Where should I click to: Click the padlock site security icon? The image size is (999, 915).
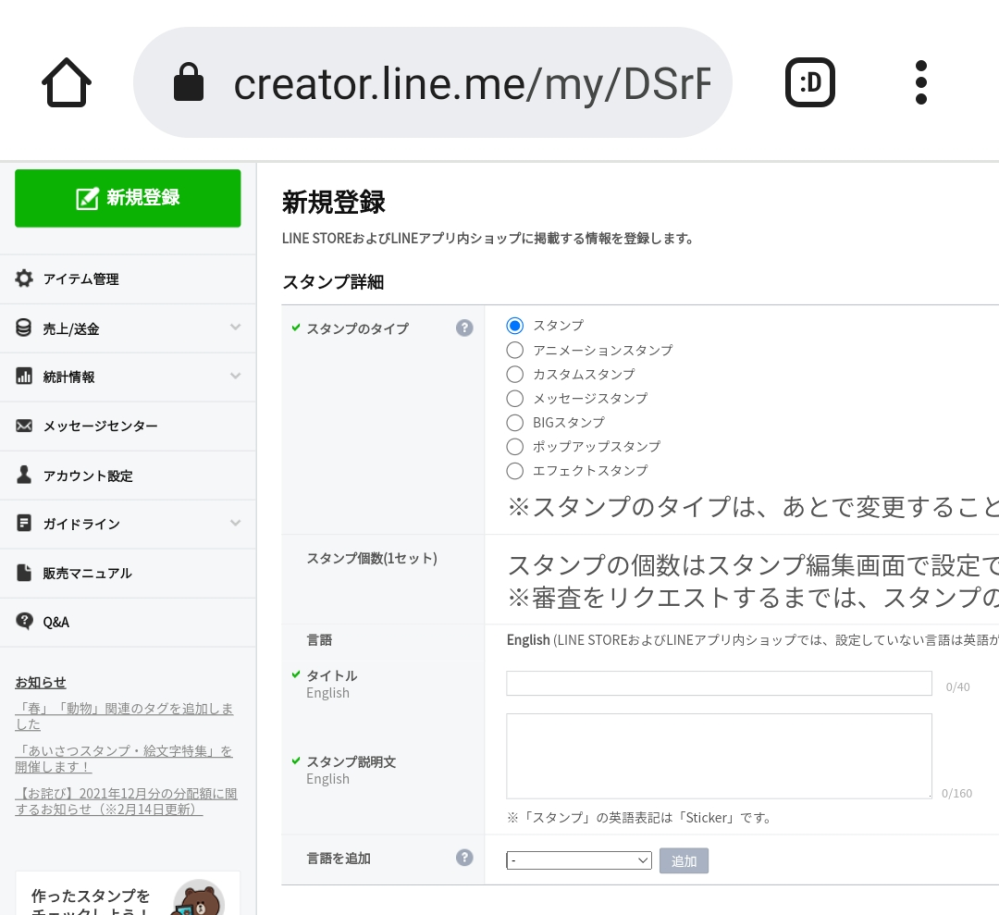pos(189,82)
